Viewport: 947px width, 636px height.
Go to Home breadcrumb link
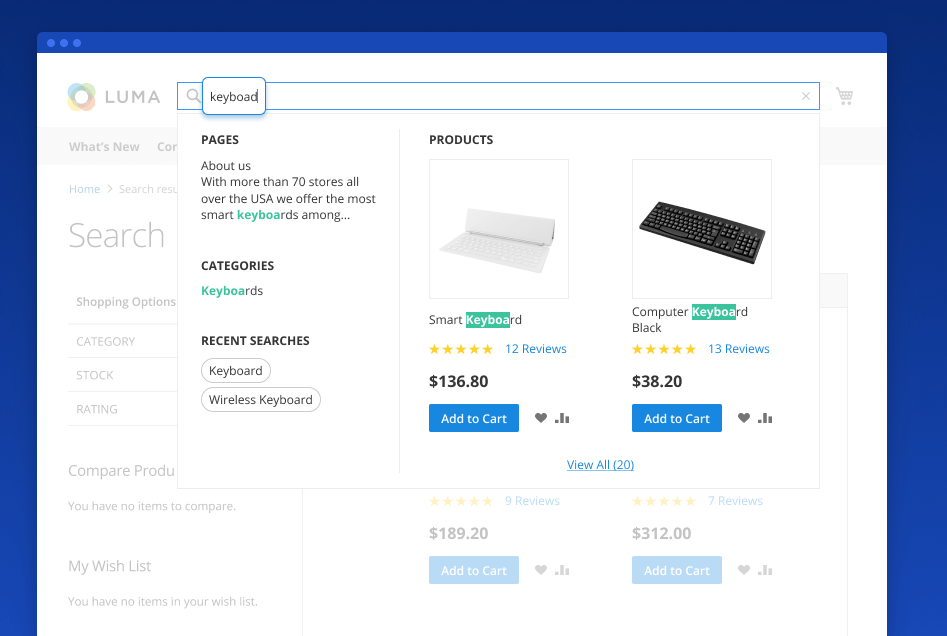pyautogui.click(x=84, y=189)
